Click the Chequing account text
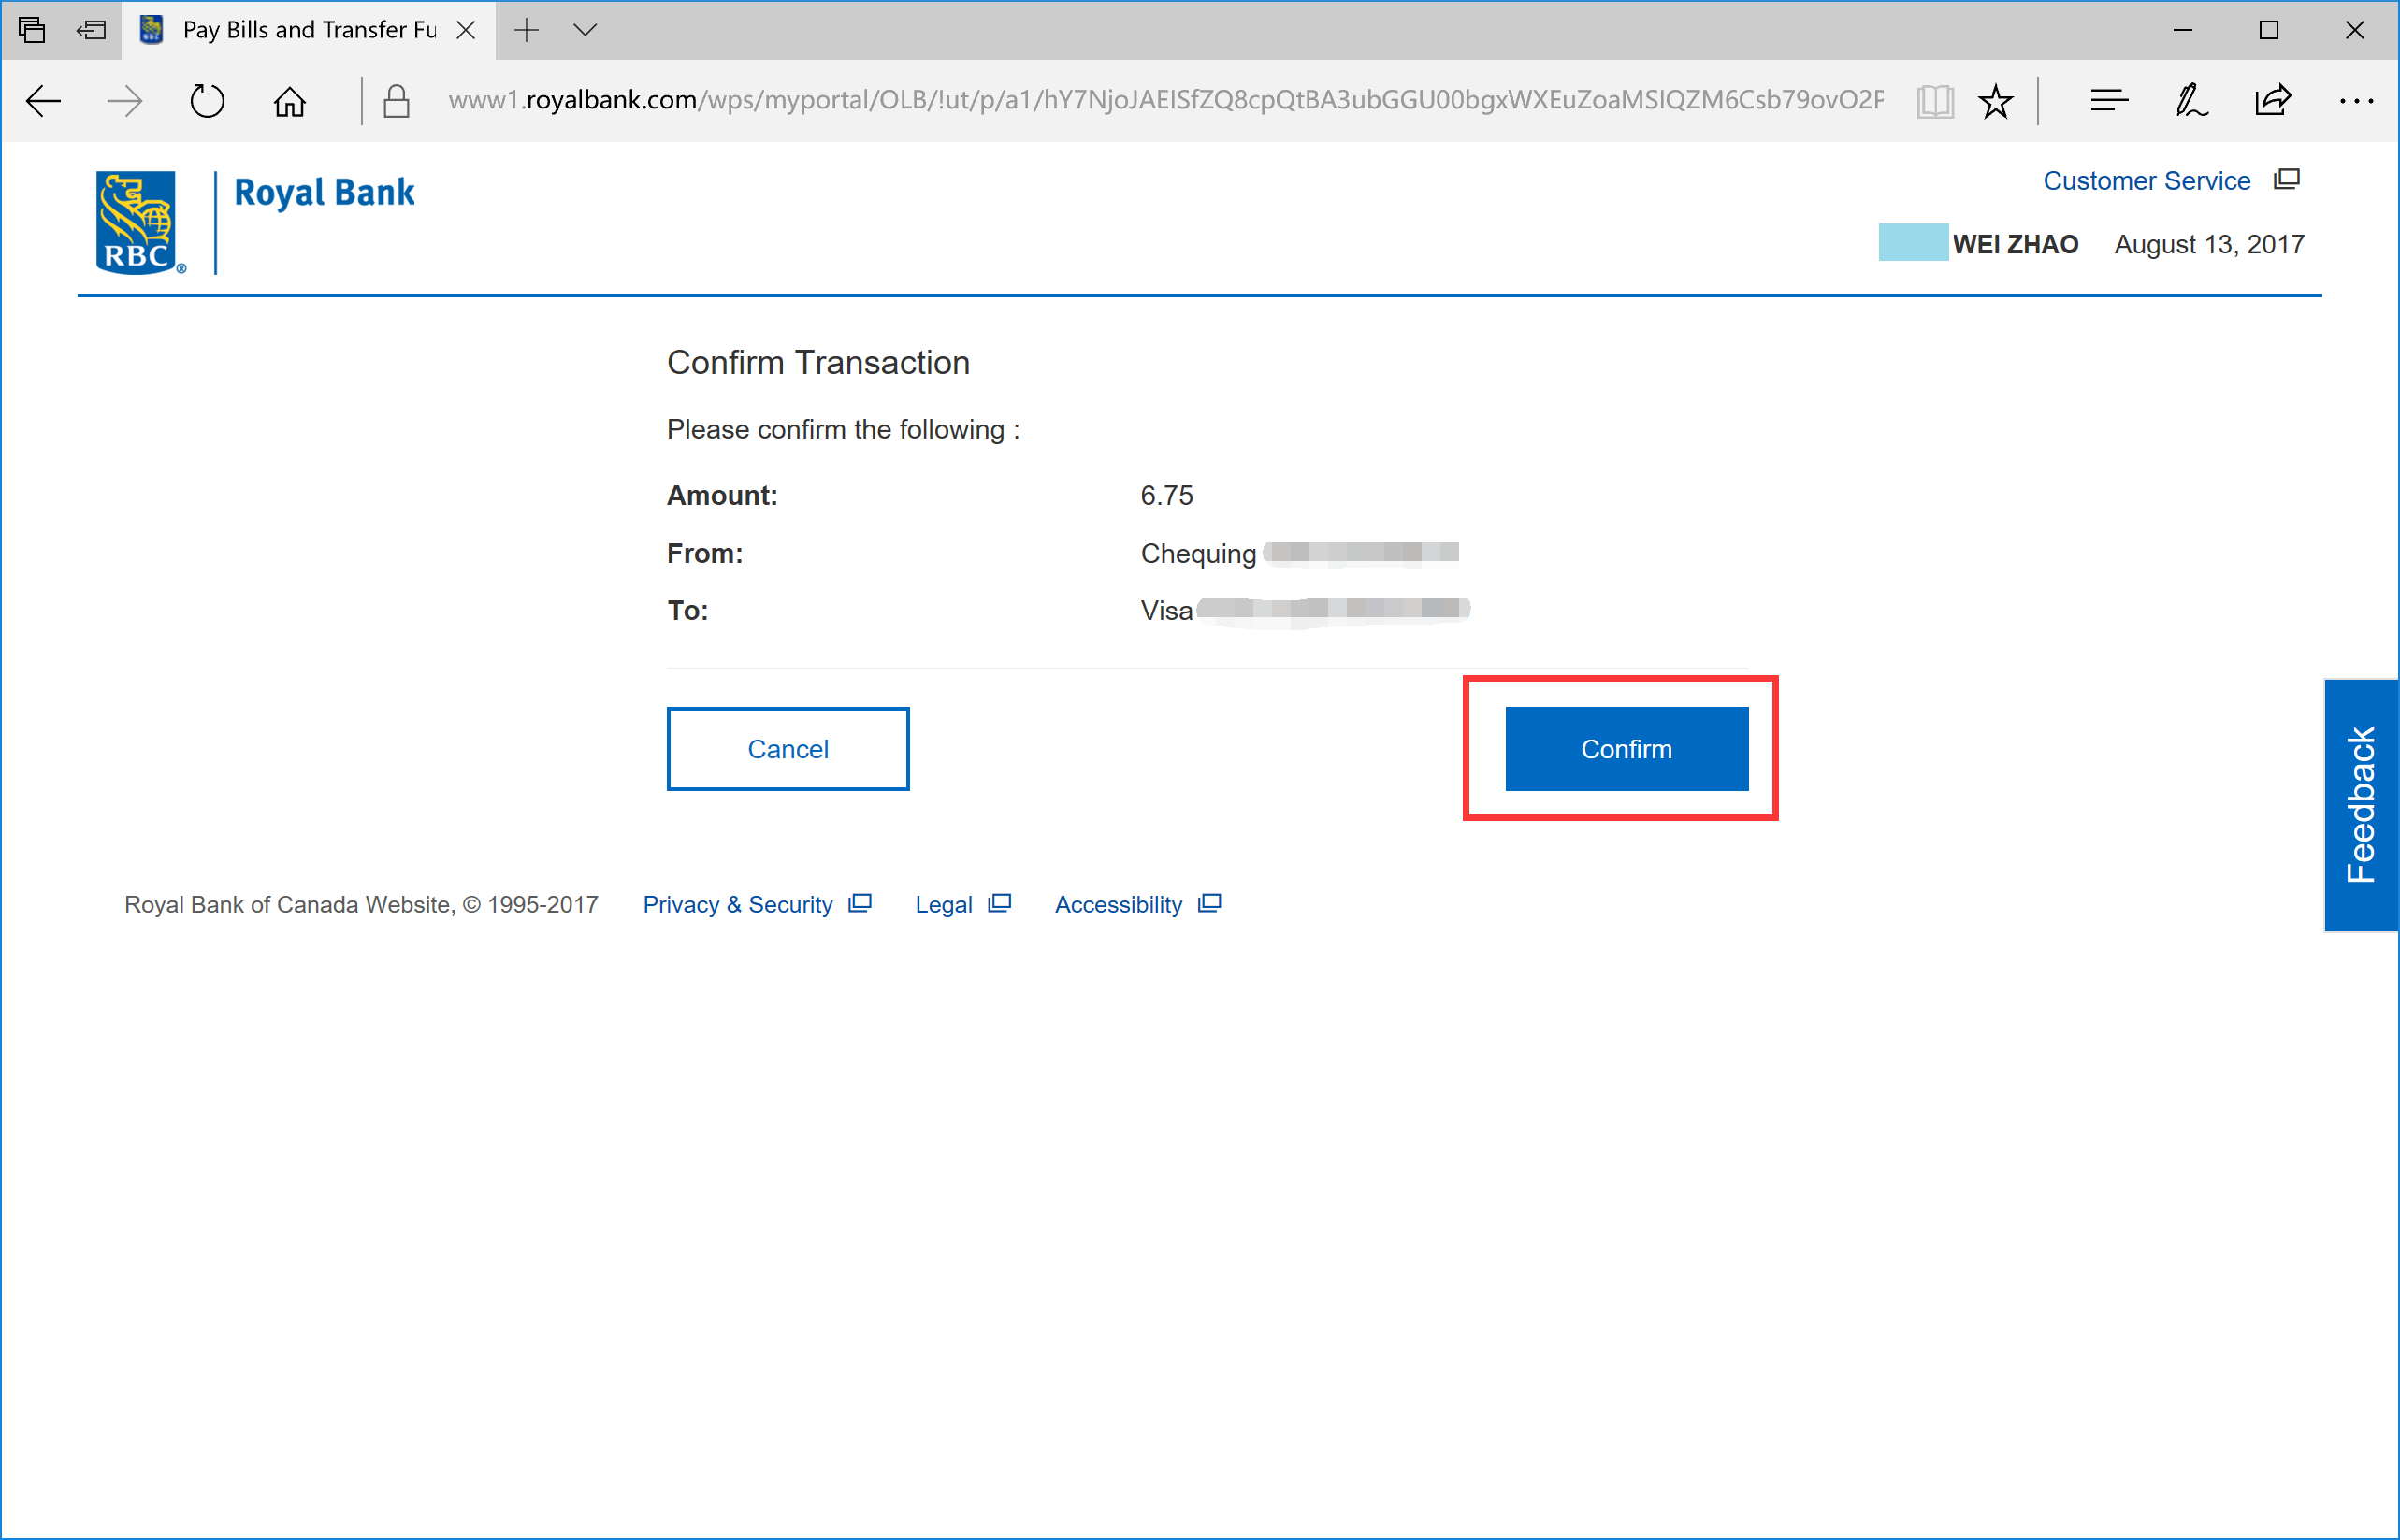 (x=1198, y=554)
